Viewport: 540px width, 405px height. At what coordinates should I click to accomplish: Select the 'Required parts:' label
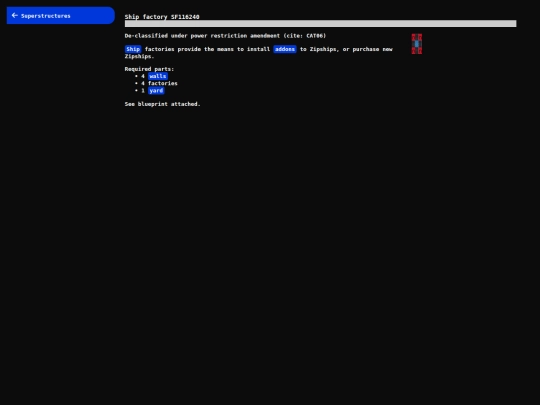[149, 69]
